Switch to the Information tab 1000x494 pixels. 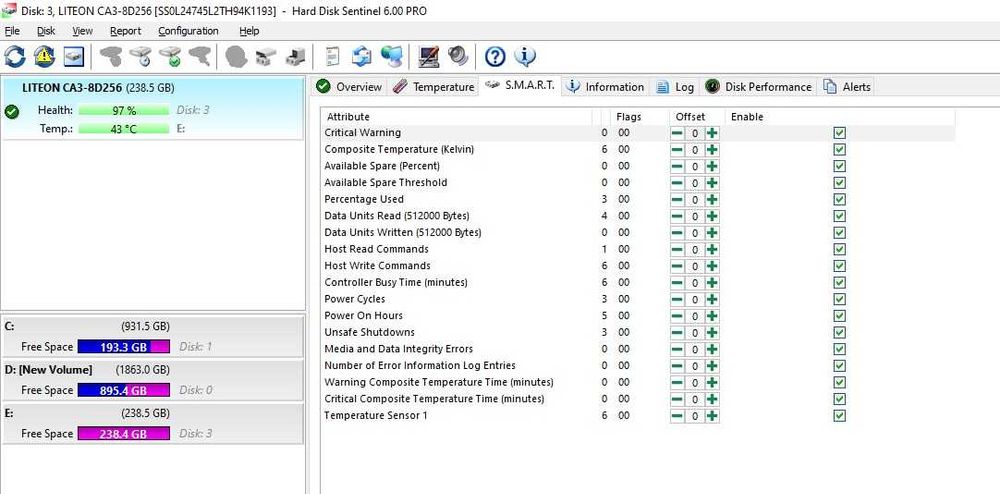click(x=606, y=87)
